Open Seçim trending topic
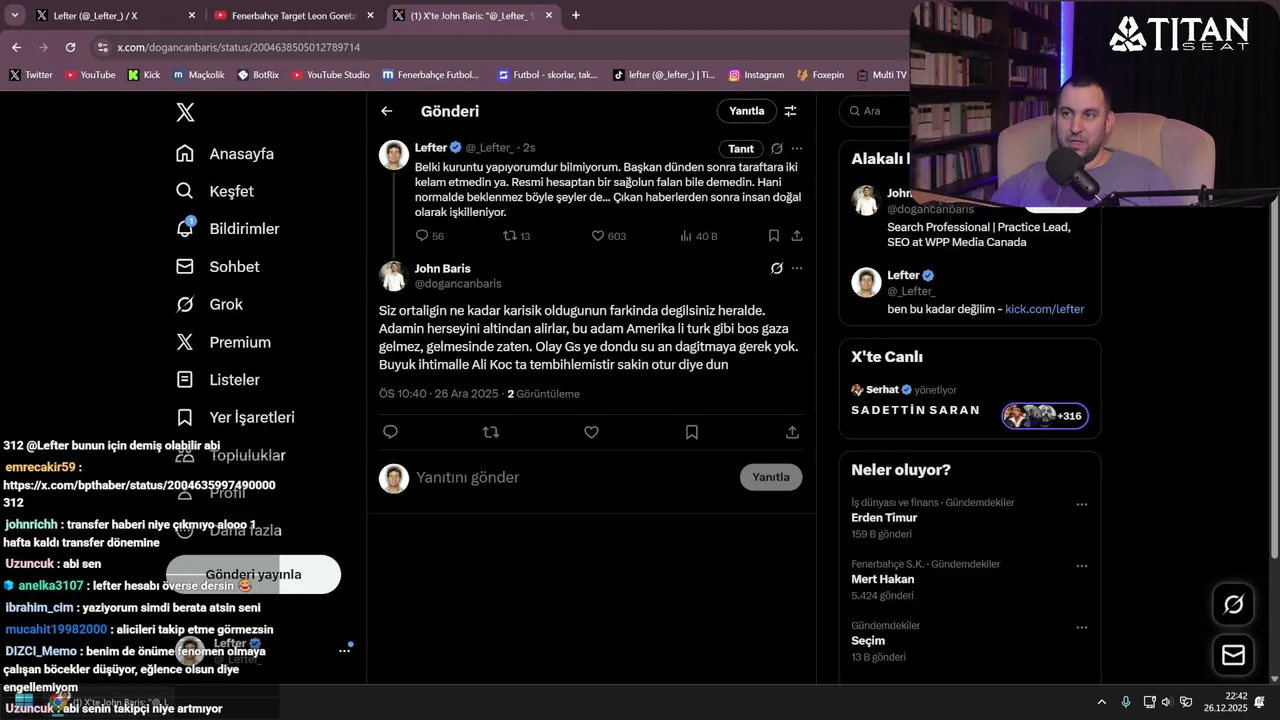1280x720 pixels. point(868,641)
